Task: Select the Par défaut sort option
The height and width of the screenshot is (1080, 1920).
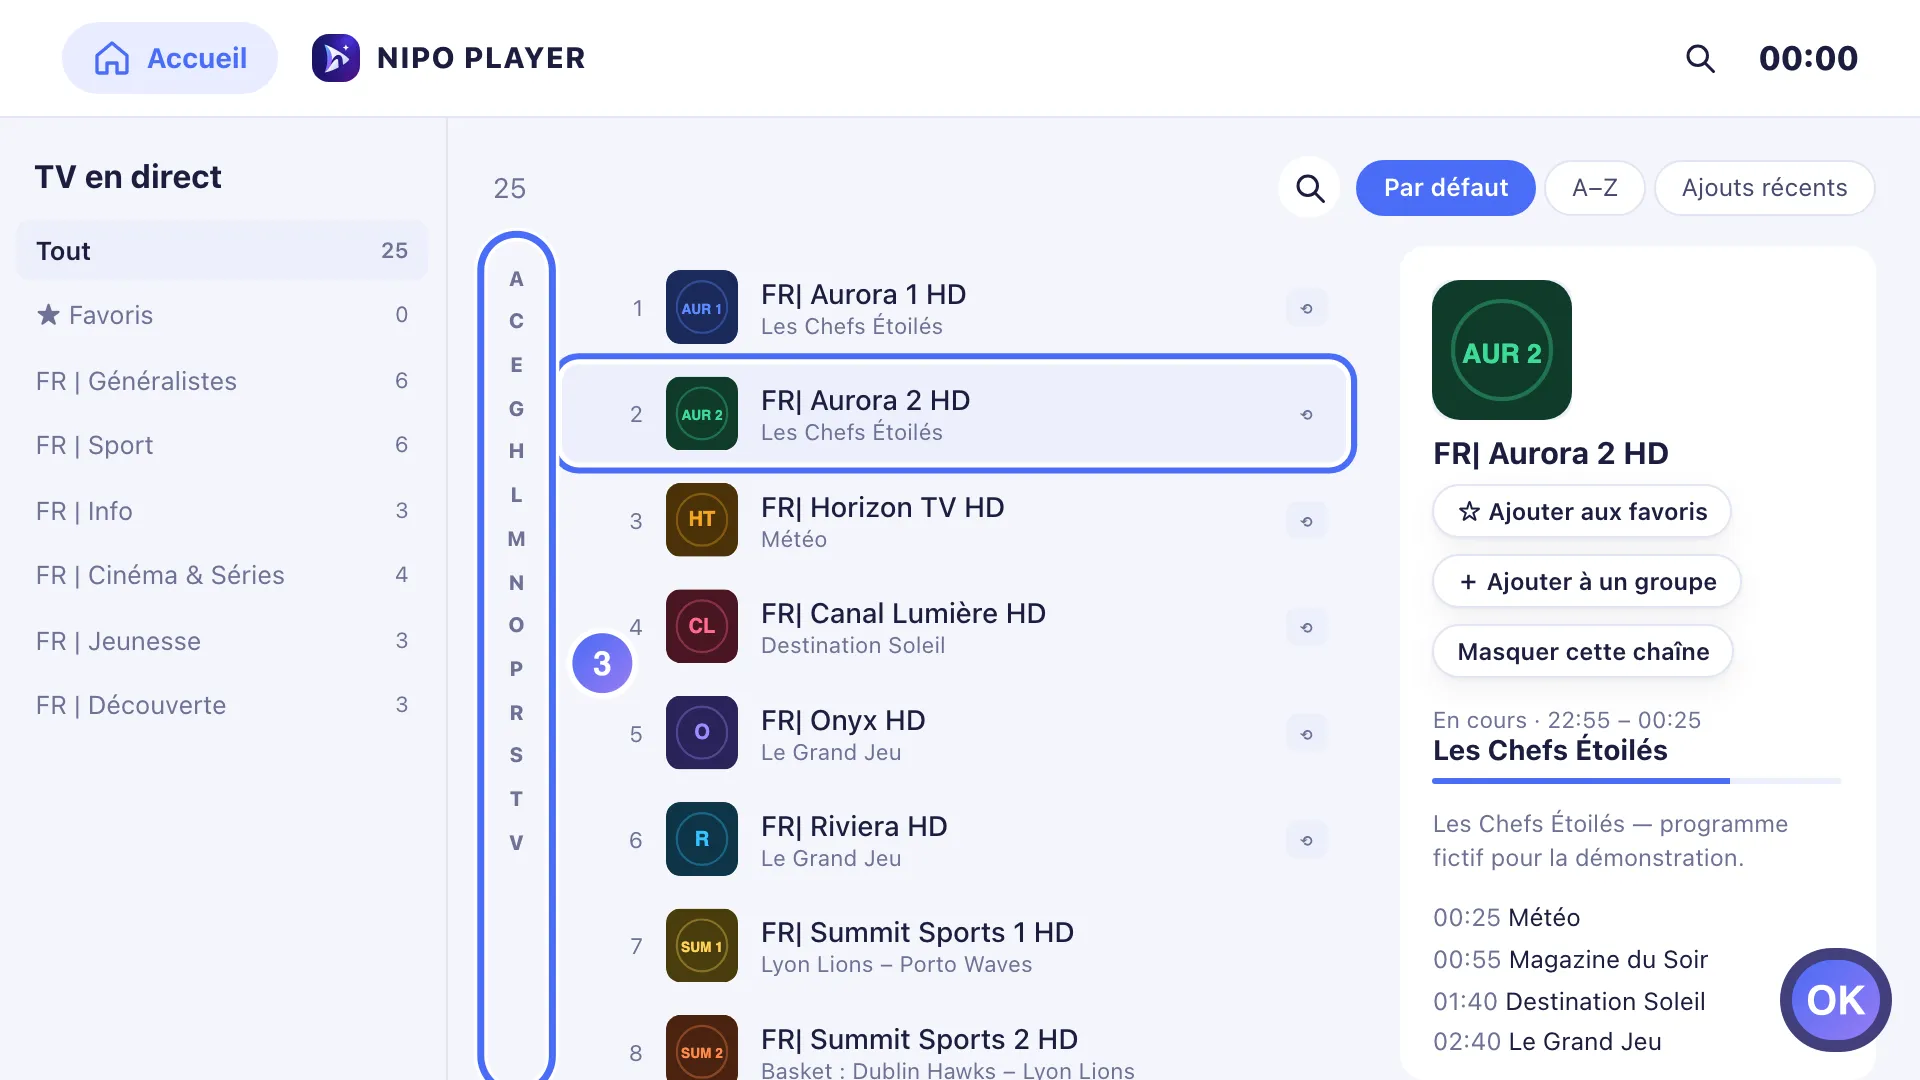Action: pyautogui.click(x=1445, y=188)
